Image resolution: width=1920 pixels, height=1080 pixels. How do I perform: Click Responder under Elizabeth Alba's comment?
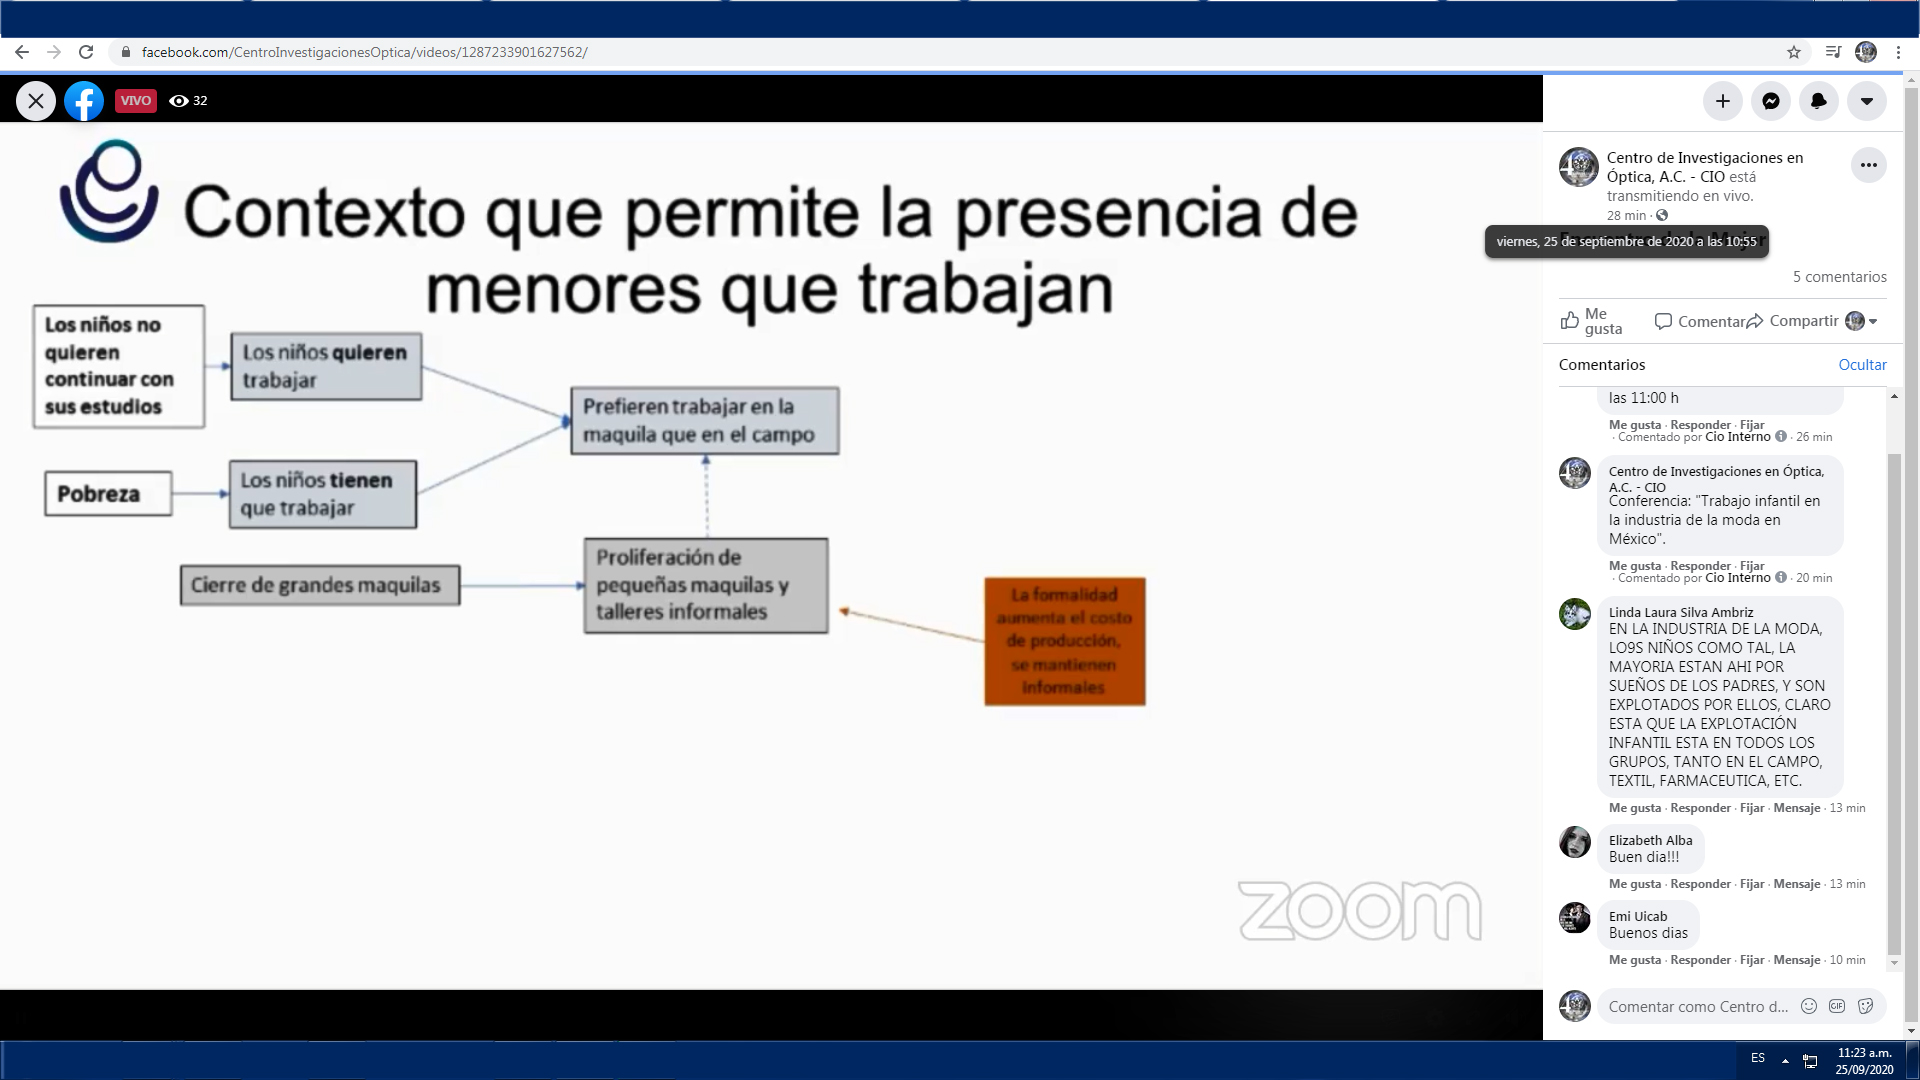[x=1700, y=884]
